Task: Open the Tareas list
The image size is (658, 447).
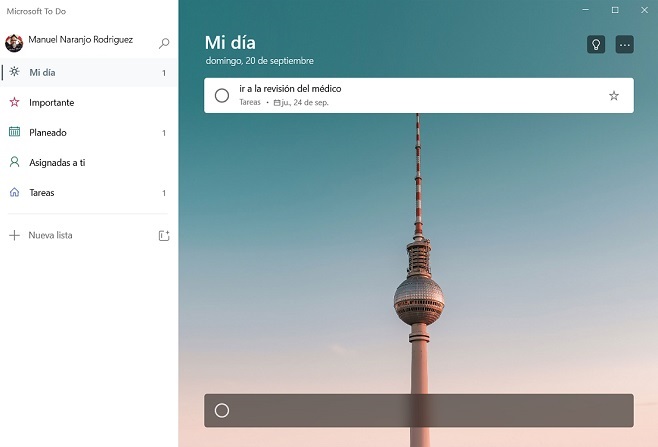Action: coord(89,193)
